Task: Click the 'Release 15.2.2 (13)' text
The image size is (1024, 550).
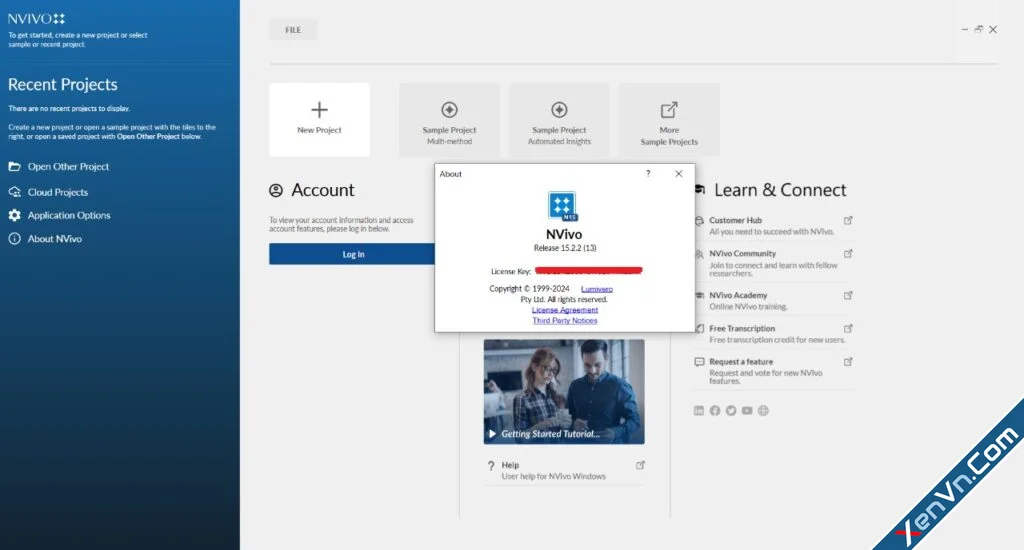Action: point(565,248)
